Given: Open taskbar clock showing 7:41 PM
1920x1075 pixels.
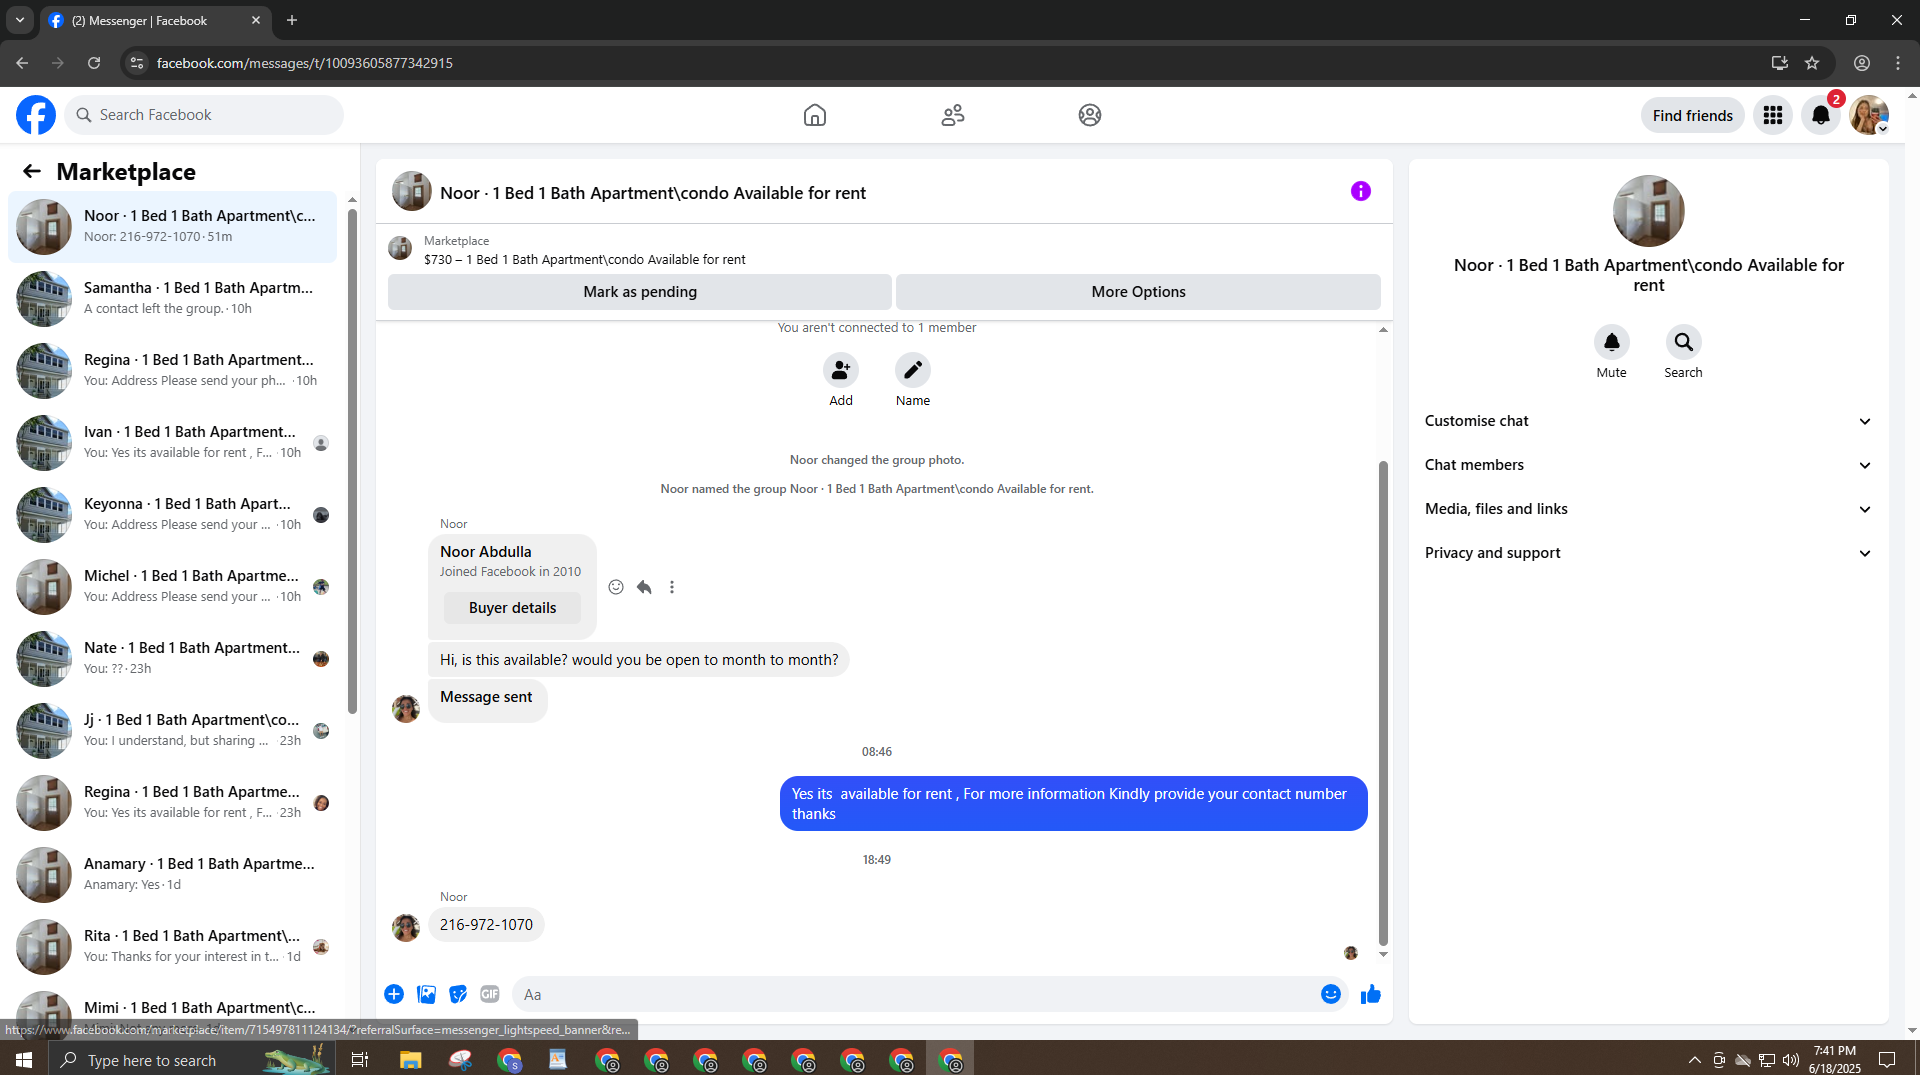Looking at the screenshot, I should tap(1835, 1059).
